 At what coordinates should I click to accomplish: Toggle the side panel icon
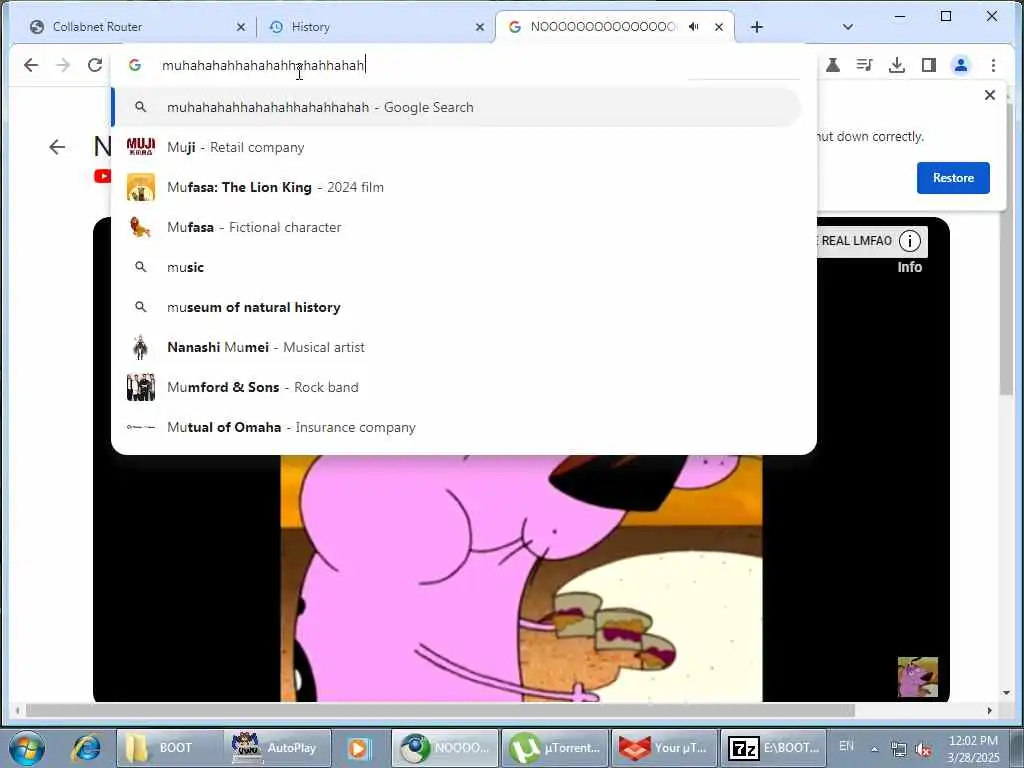929,65
